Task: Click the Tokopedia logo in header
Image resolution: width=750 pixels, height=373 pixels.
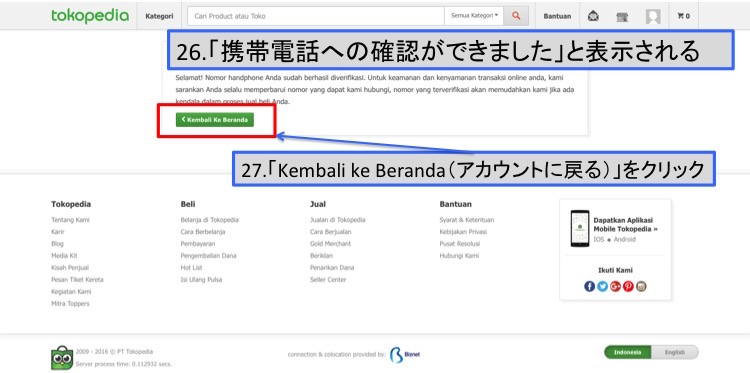Action: pos(90,16)
